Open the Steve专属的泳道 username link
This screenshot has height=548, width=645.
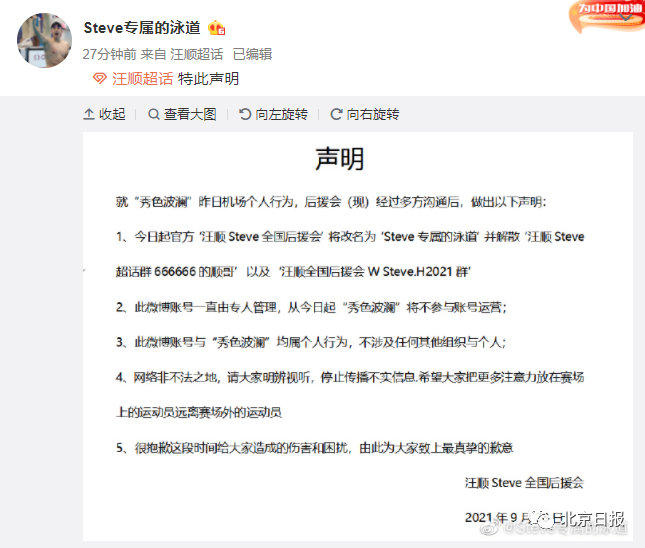[x=142, y=28]
